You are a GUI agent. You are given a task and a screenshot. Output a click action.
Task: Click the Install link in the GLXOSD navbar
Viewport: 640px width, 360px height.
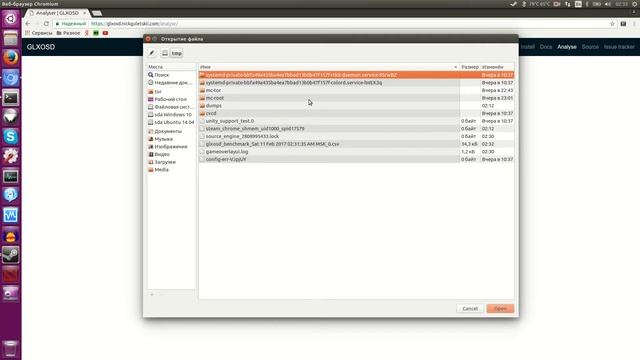coord(527,47)
